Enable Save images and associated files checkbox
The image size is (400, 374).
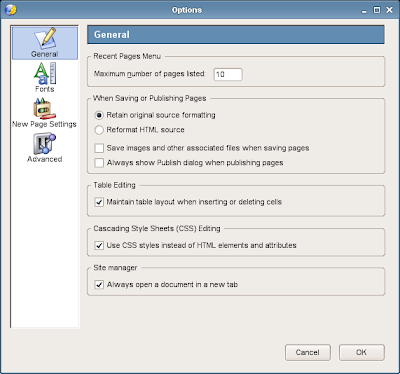(x=99, y=148)
